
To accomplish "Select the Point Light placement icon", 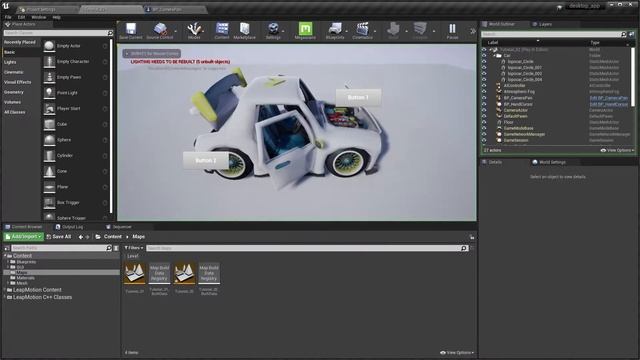I will point(49,93).
